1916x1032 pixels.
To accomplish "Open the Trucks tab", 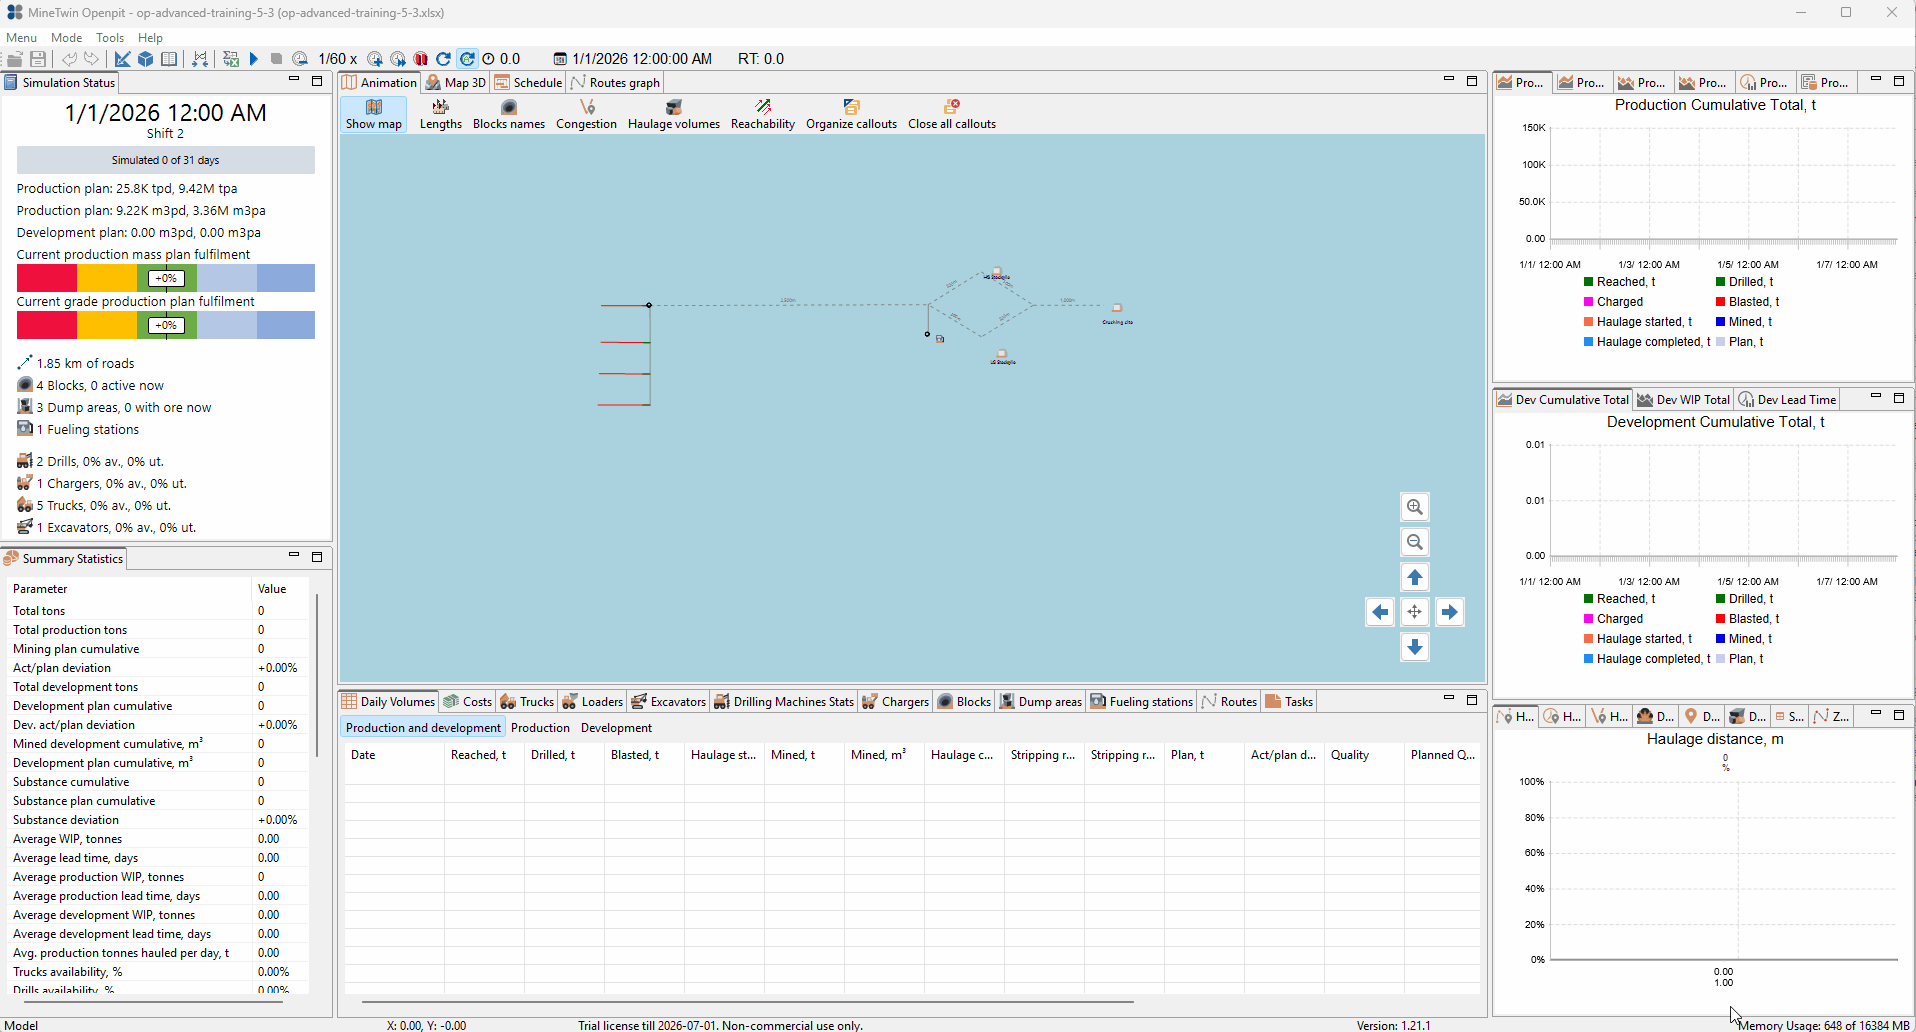I will click(527, 702).
